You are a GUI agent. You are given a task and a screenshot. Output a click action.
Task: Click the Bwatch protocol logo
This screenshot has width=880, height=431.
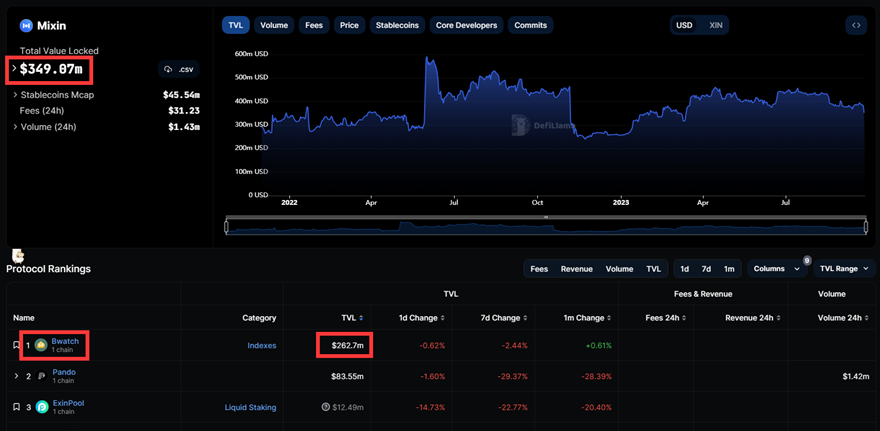coord(40,345)
